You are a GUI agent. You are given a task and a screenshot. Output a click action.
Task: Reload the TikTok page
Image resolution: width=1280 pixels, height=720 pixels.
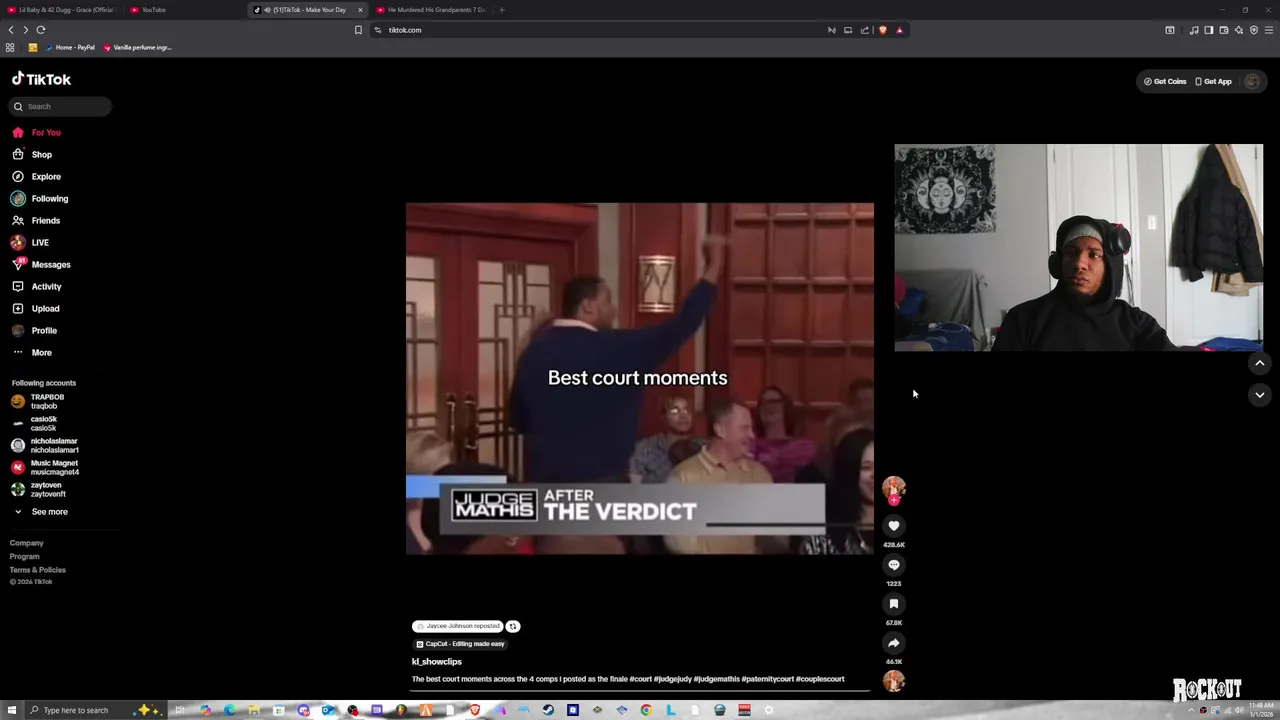41,30
